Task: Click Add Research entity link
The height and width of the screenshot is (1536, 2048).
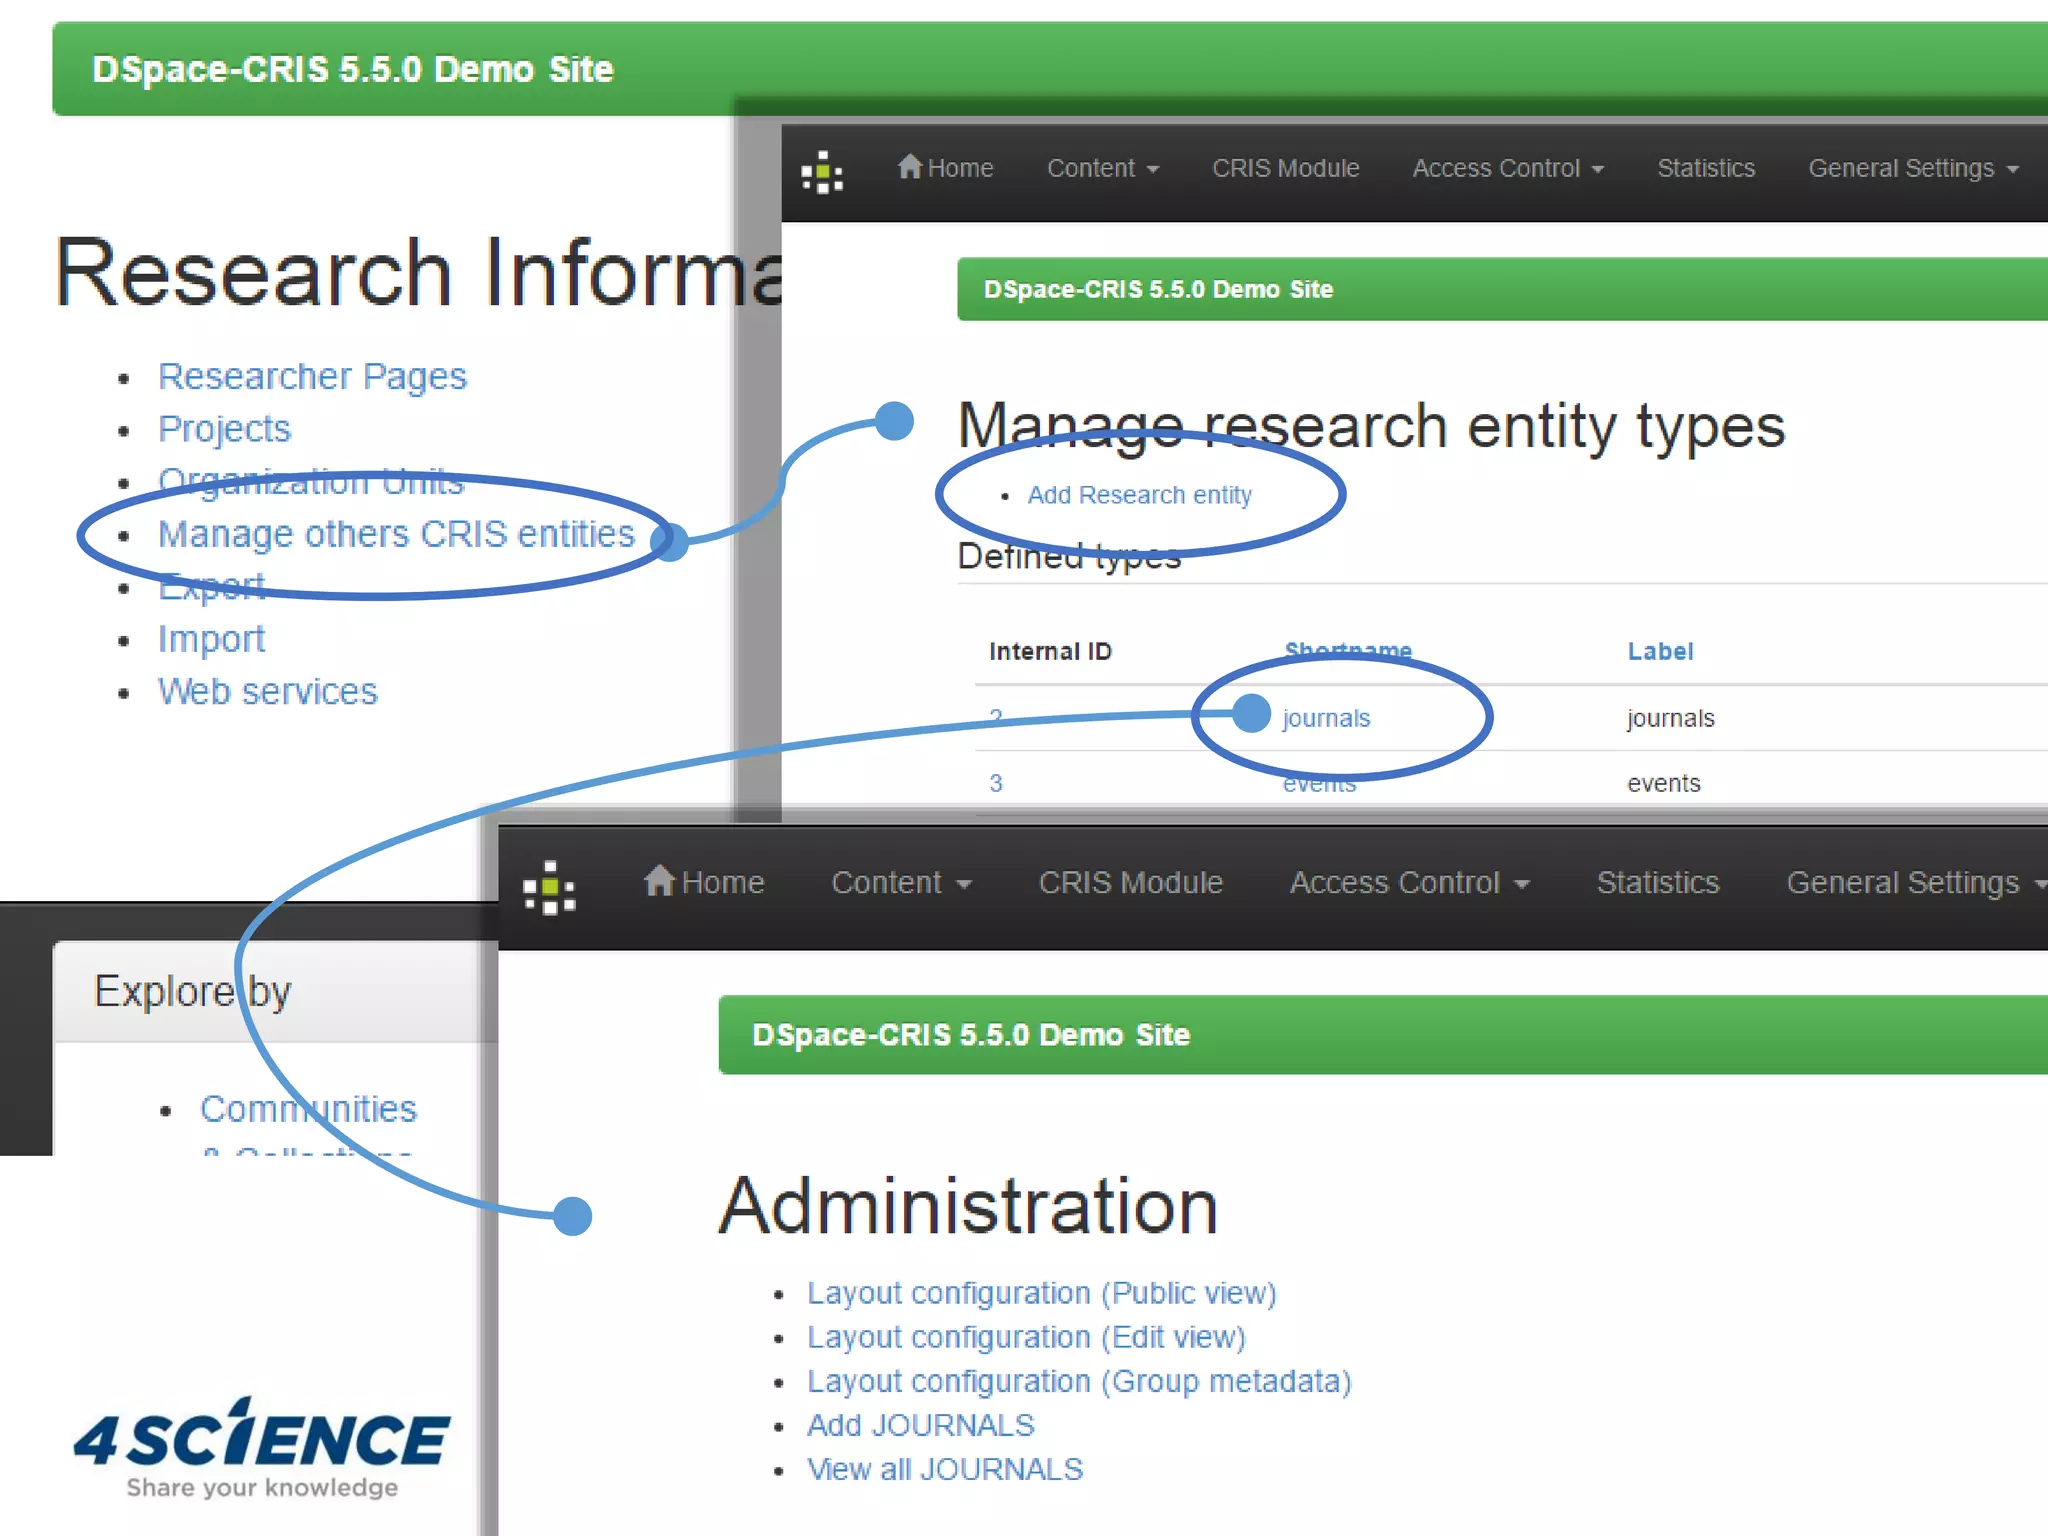Action: [1139, 495]
